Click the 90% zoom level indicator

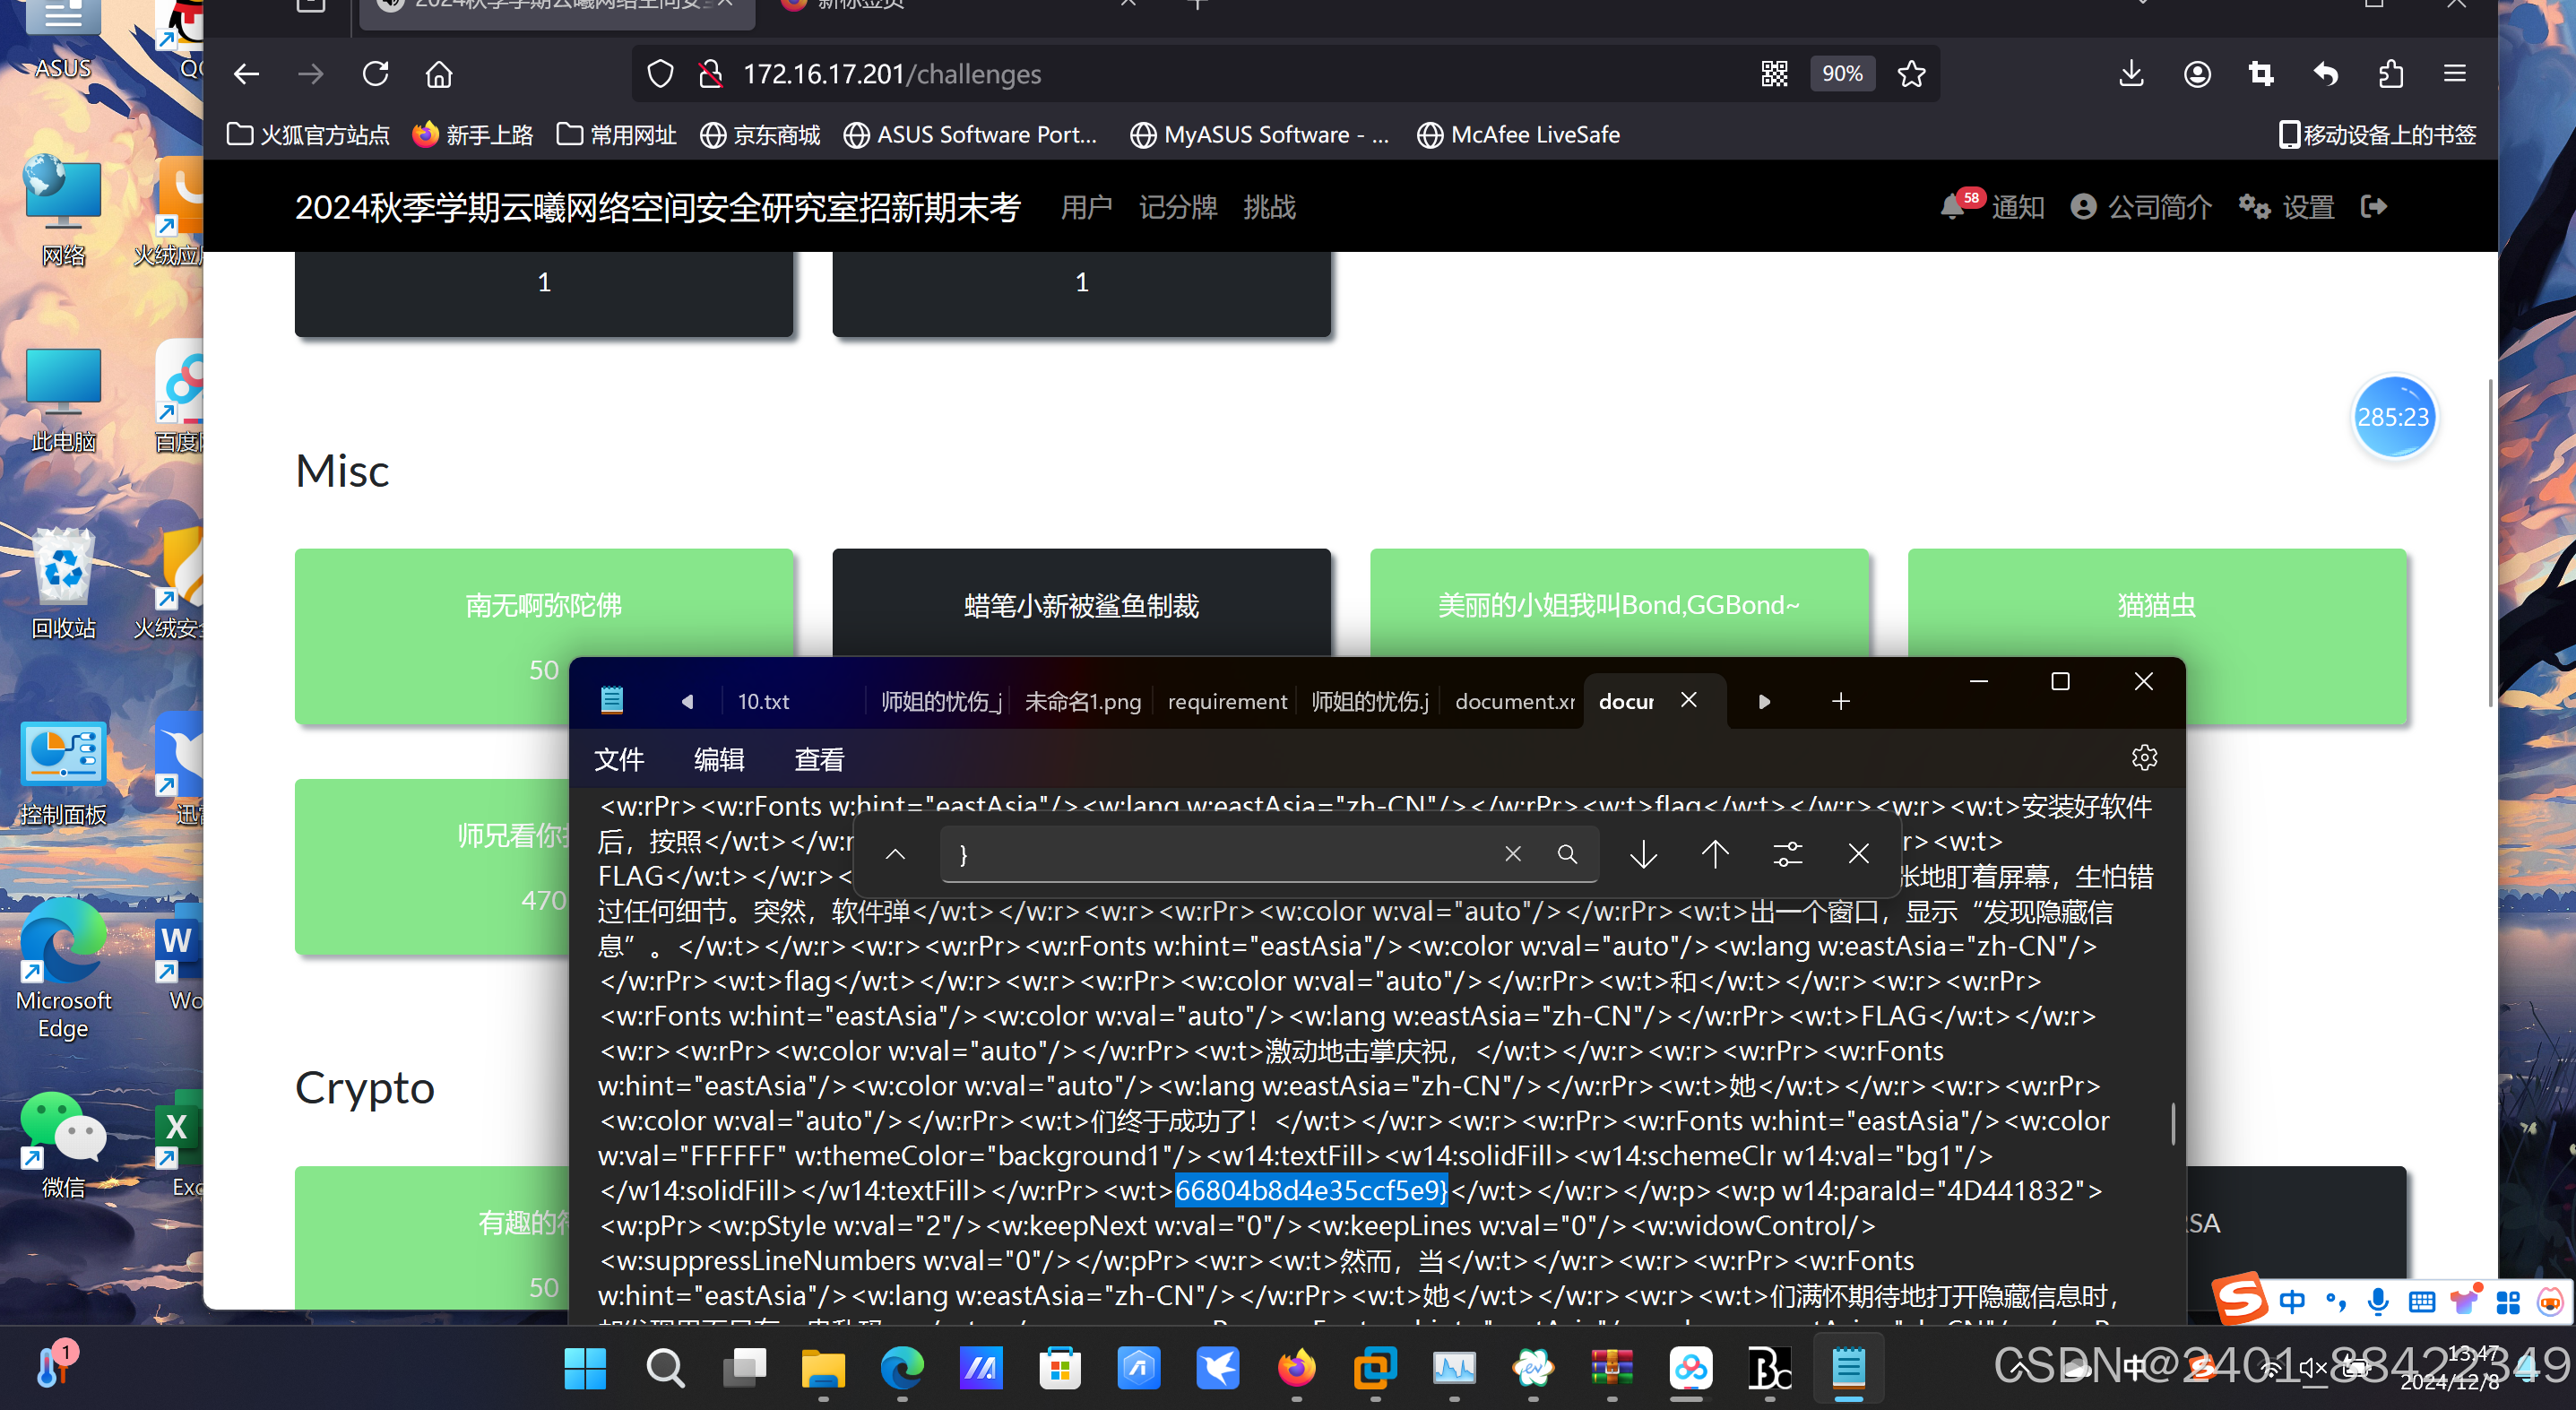coord(1842,74)
